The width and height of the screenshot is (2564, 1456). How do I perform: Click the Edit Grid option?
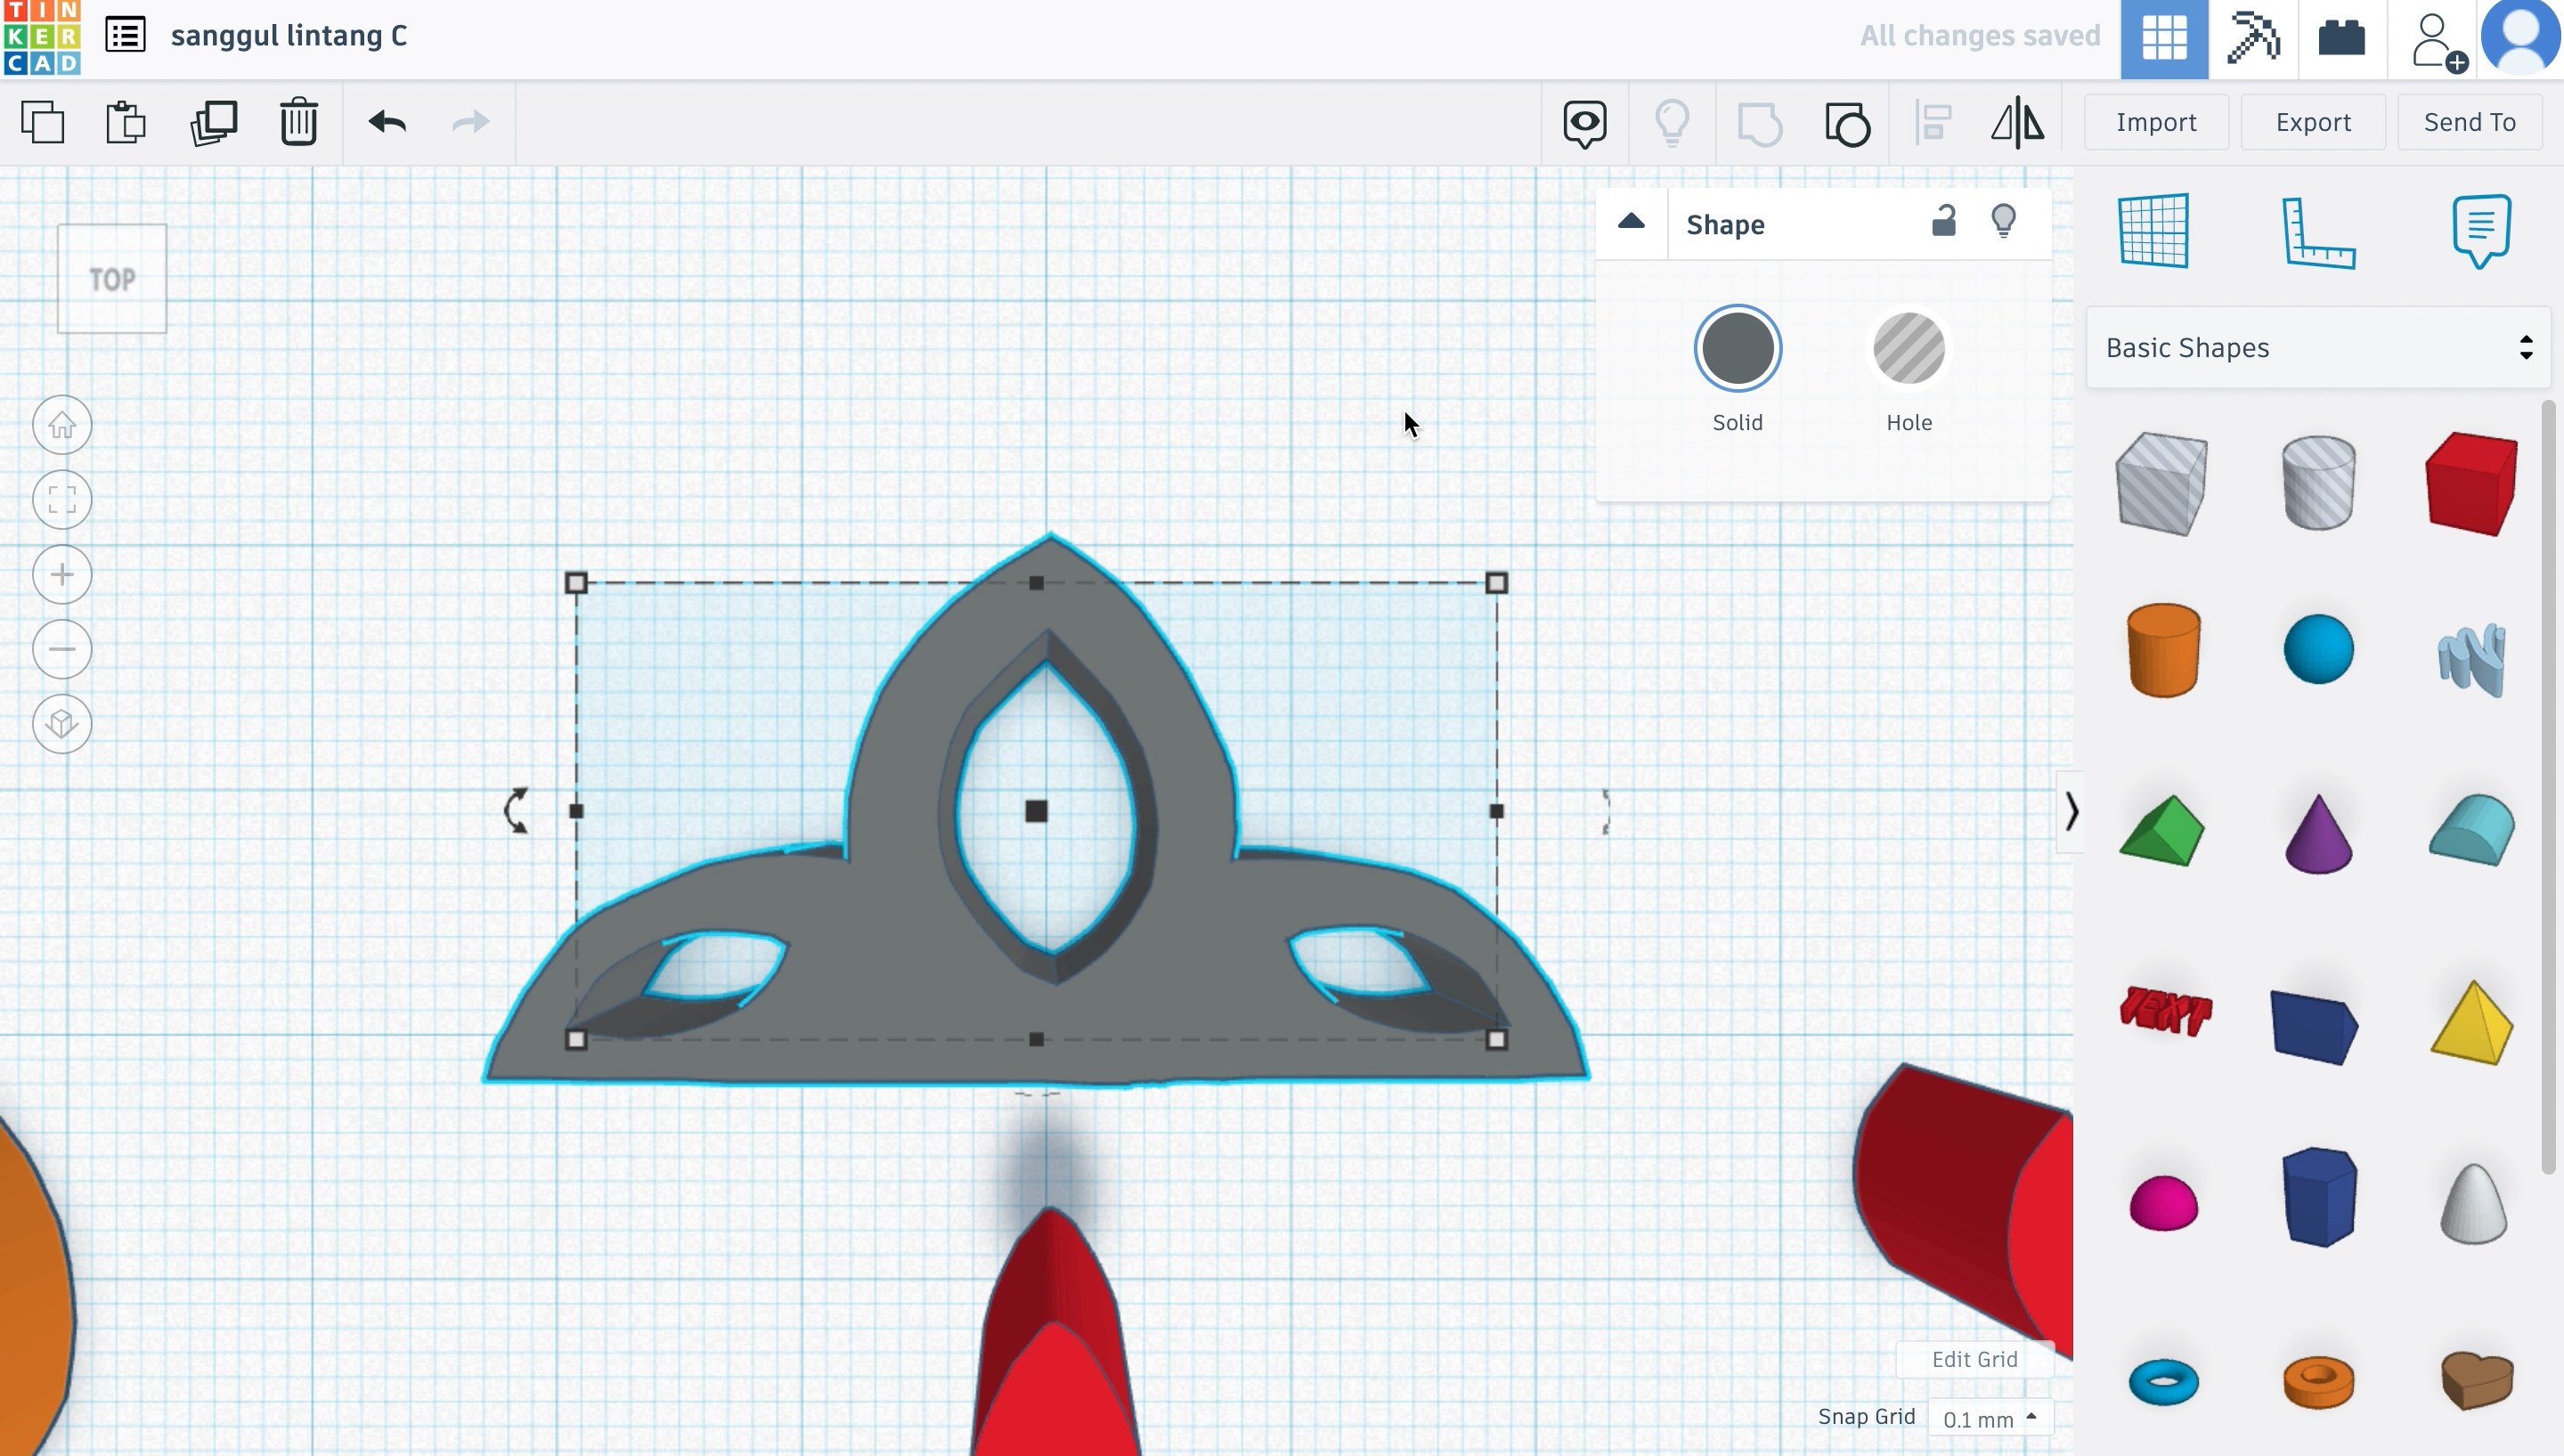coord(1974,1357)
